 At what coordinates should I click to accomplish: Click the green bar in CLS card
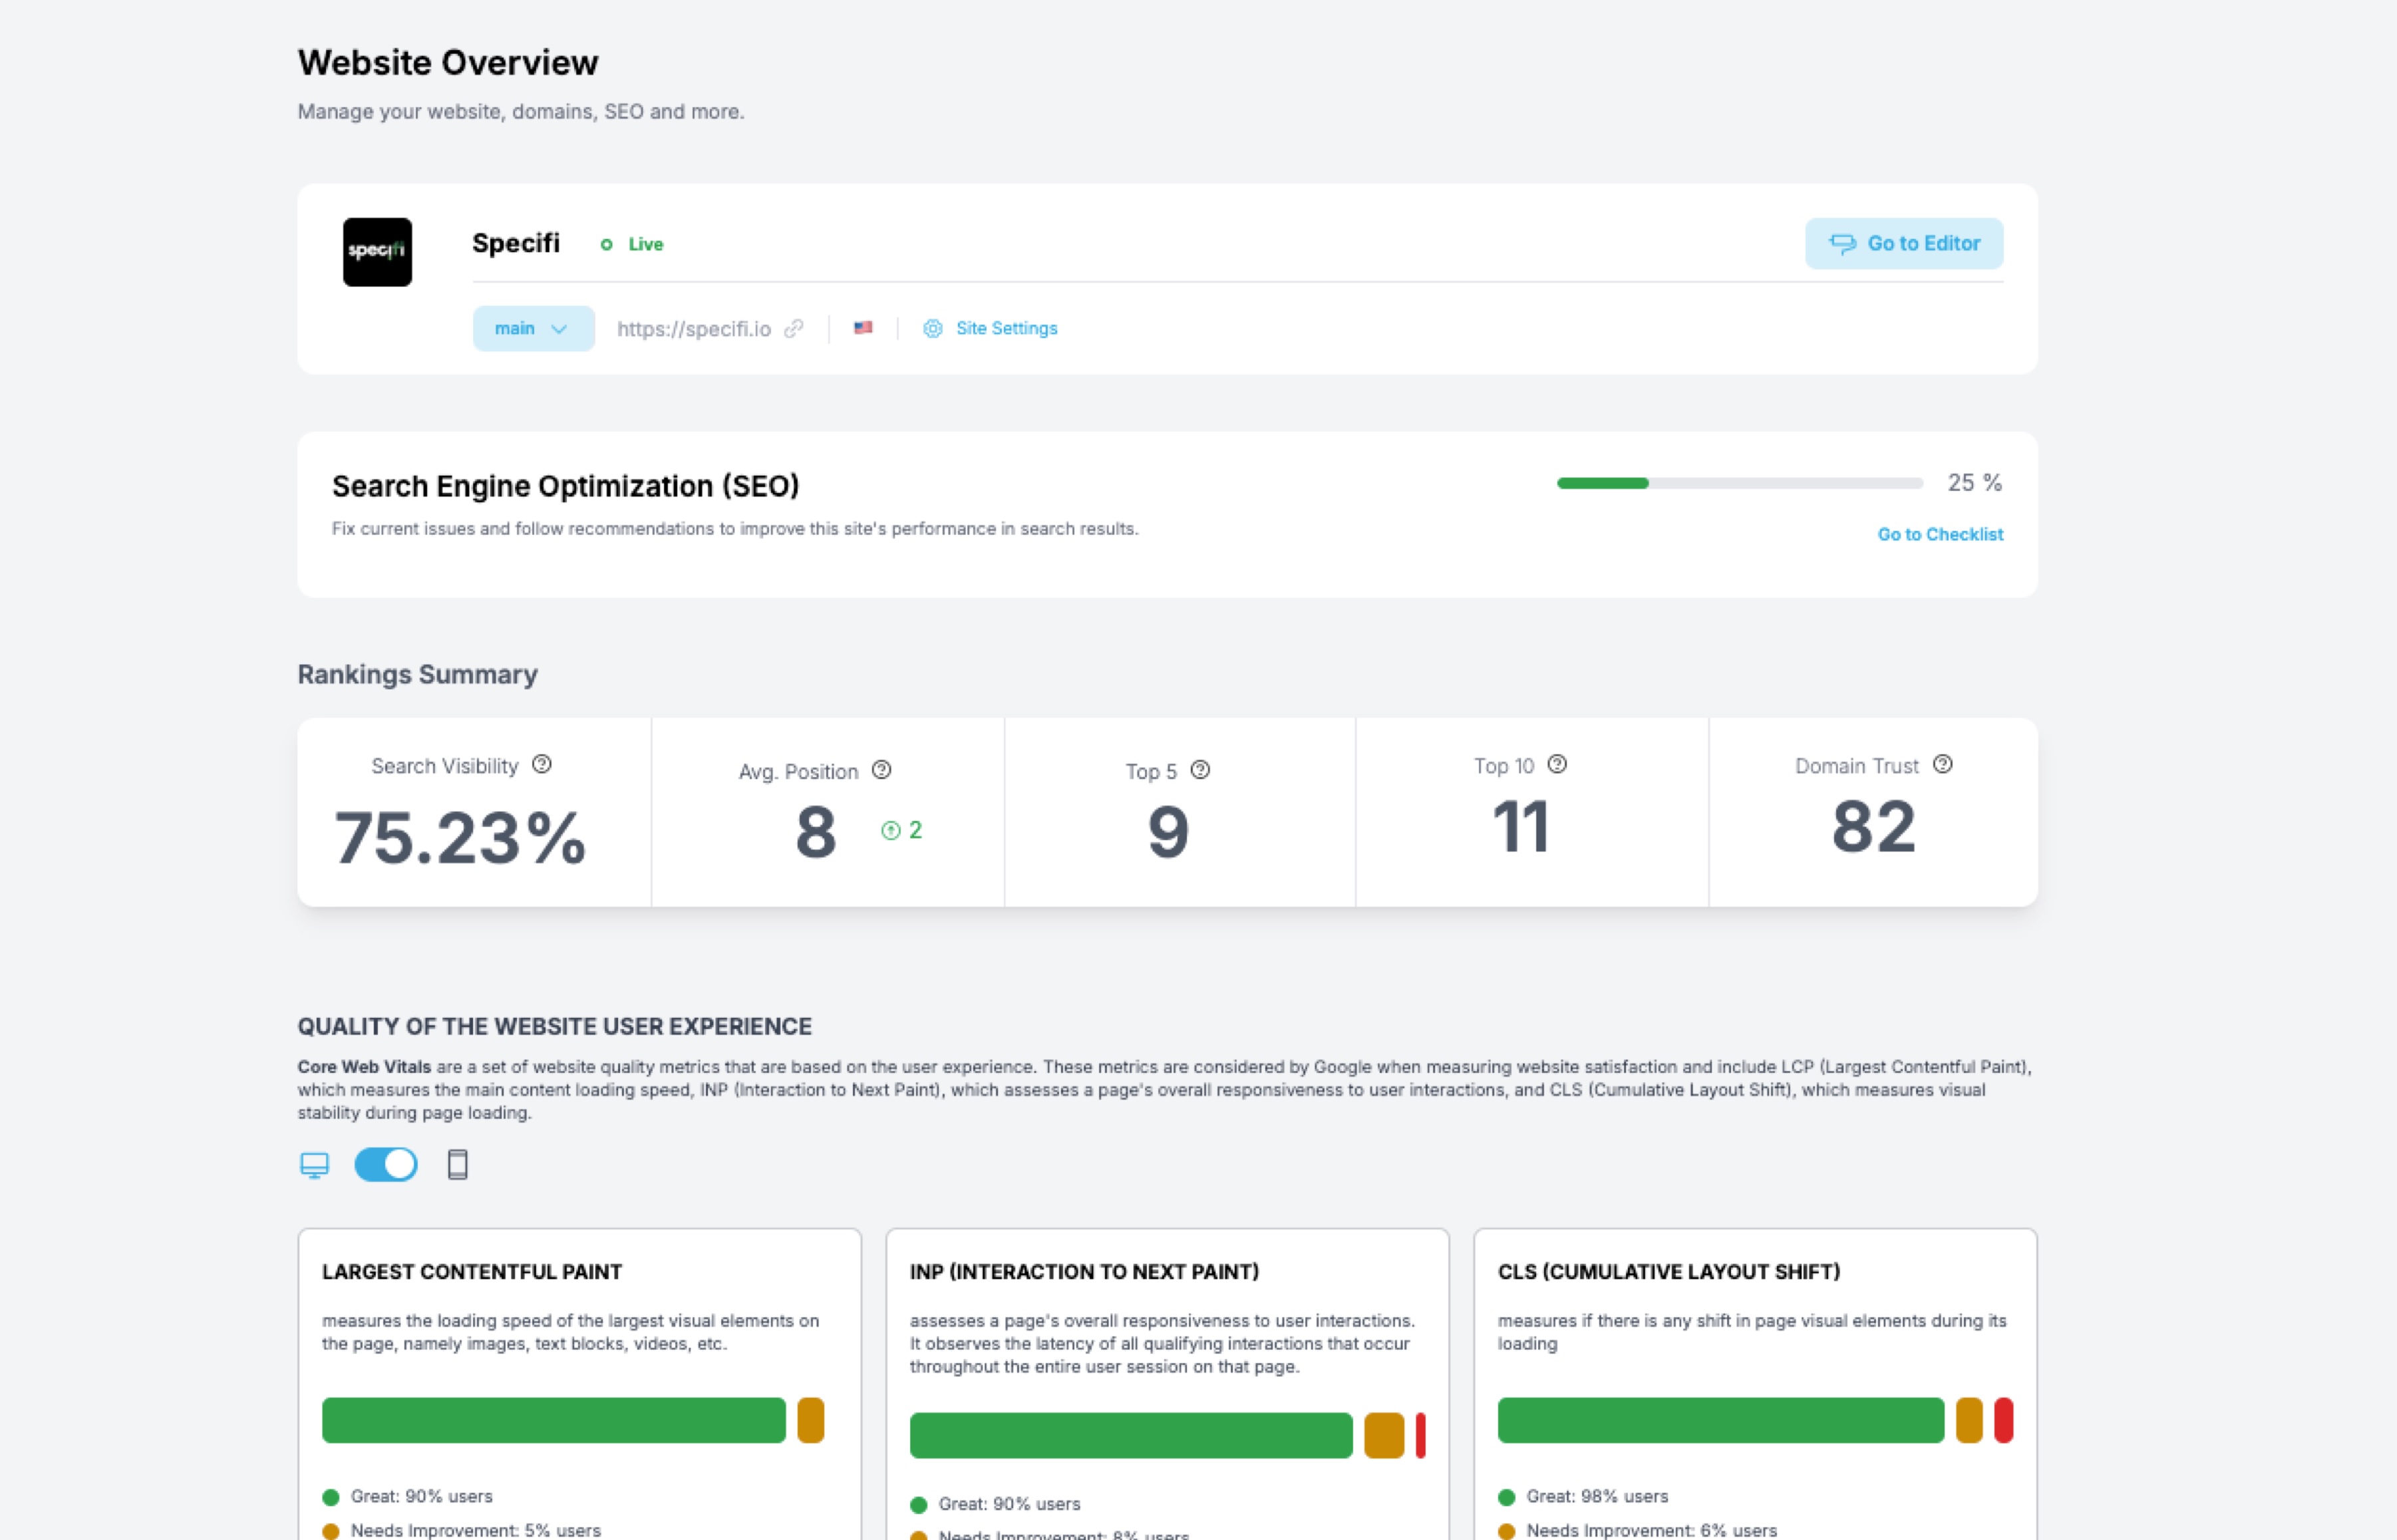1721,1421
